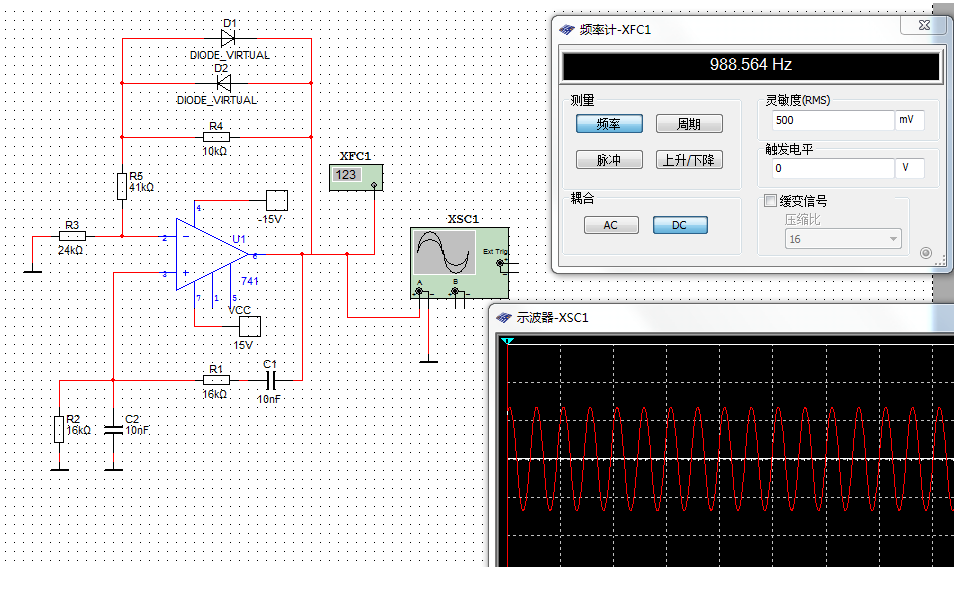Select resistor R1 16kΩ
Screen dimensions: 967x614
tap(216, 380)
